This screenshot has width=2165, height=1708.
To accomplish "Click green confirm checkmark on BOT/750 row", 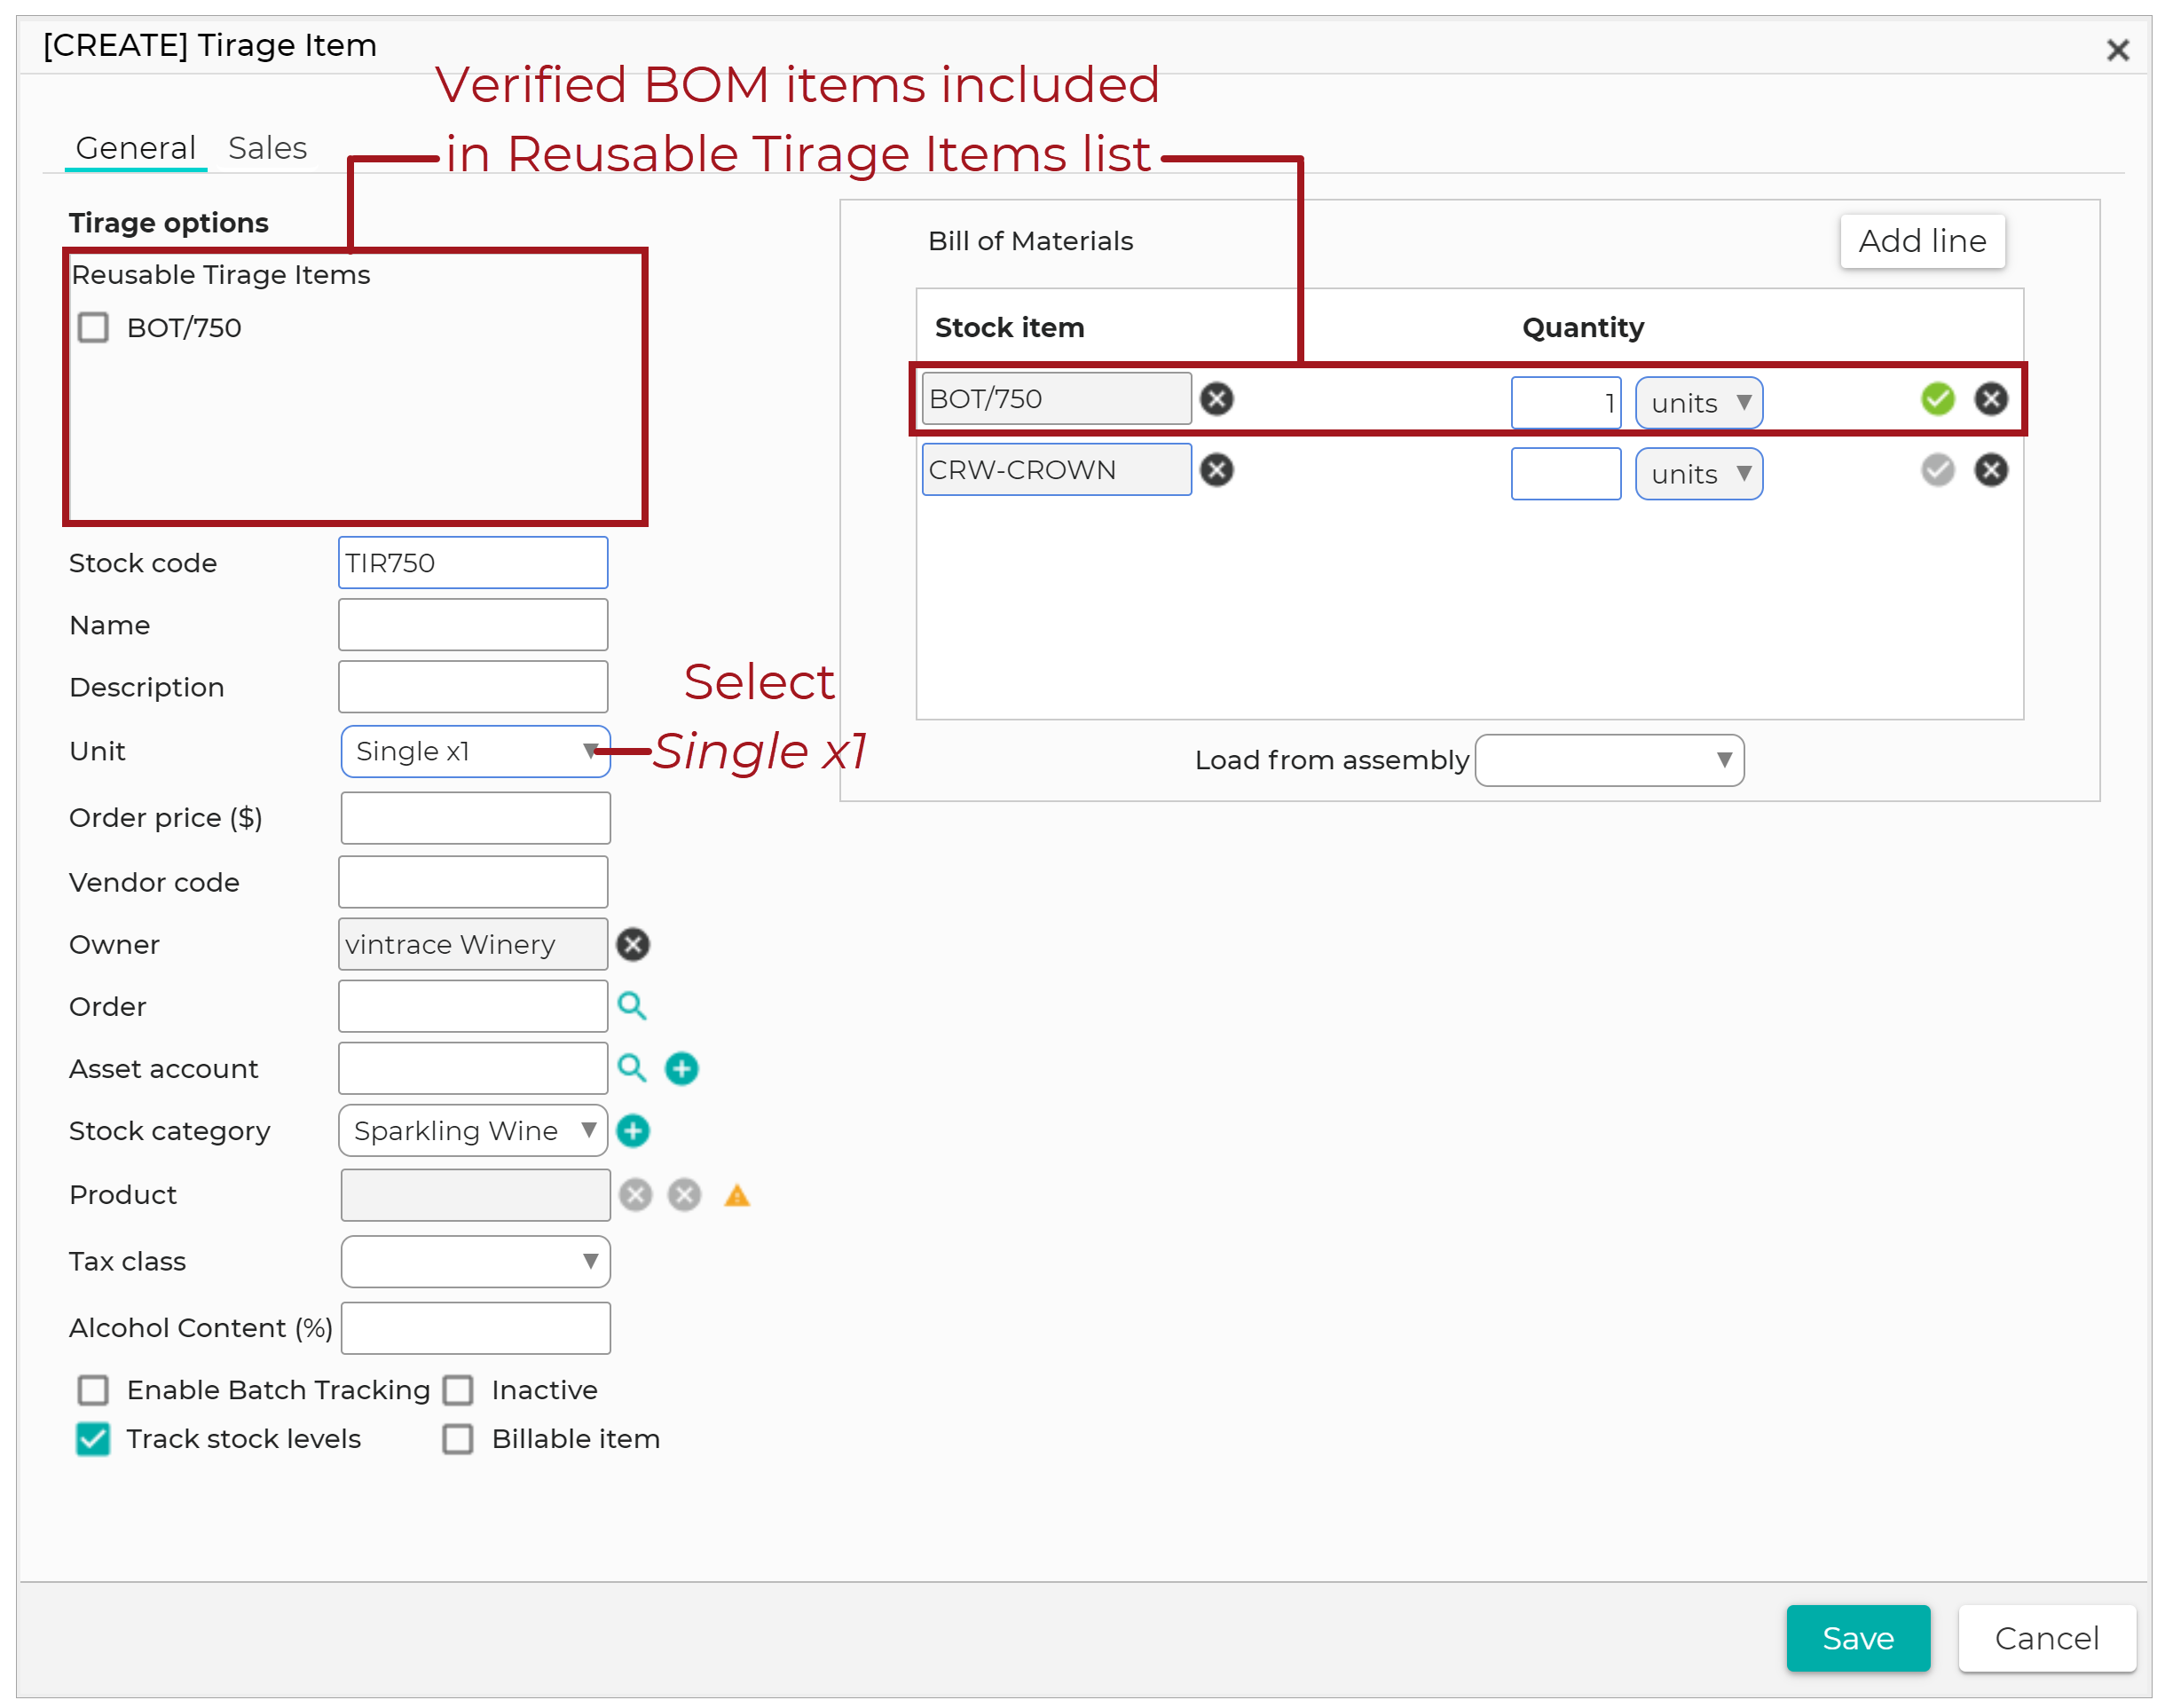I will click(1937, 399).
